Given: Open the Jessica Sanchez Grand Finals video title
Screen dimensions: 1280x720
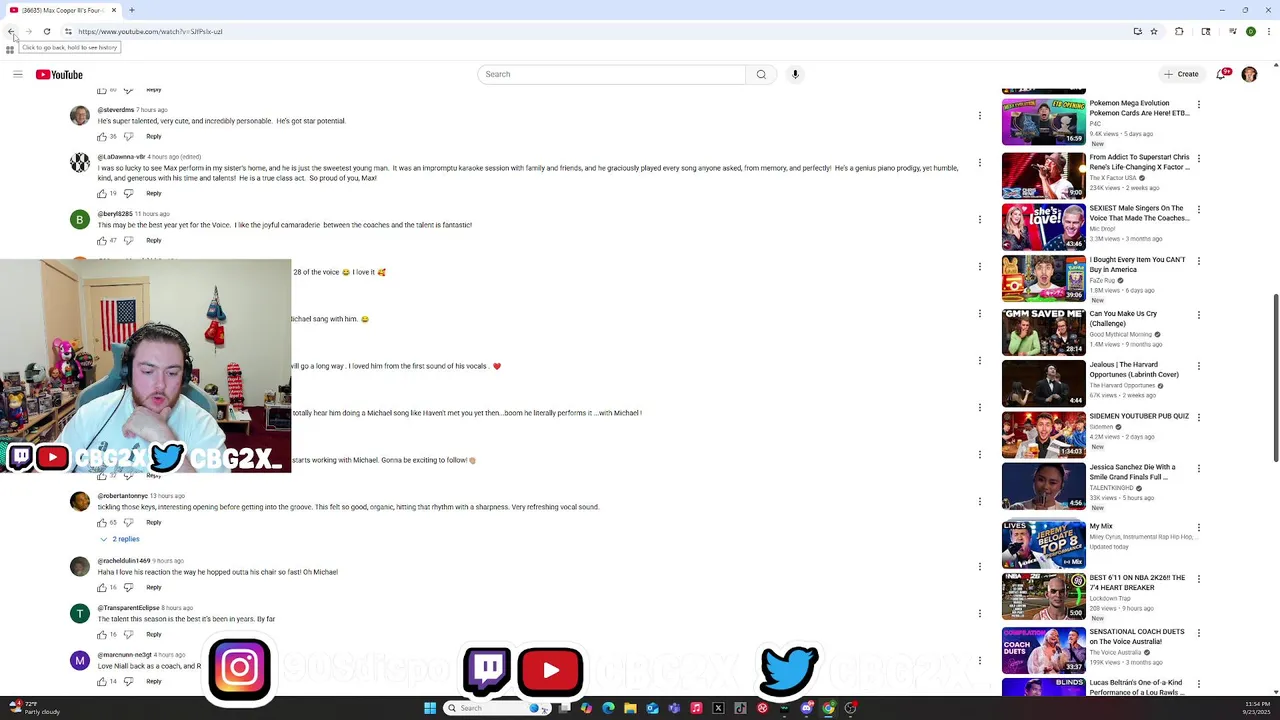Looking at the screenshot, I should click(x=1132, y=472).
